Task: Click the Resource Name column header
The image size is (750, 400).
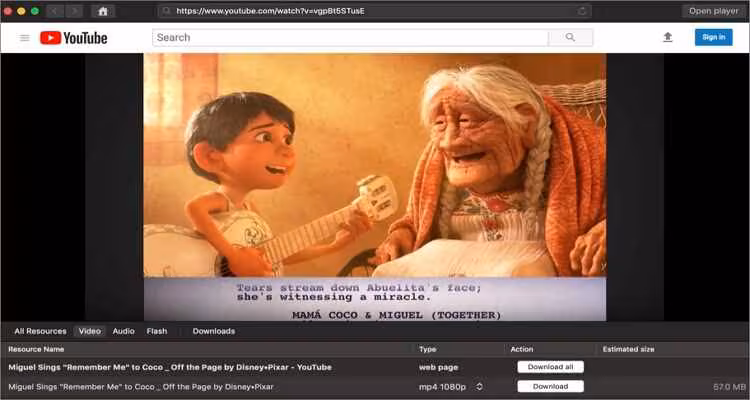Action: click(x=36, y=349)
